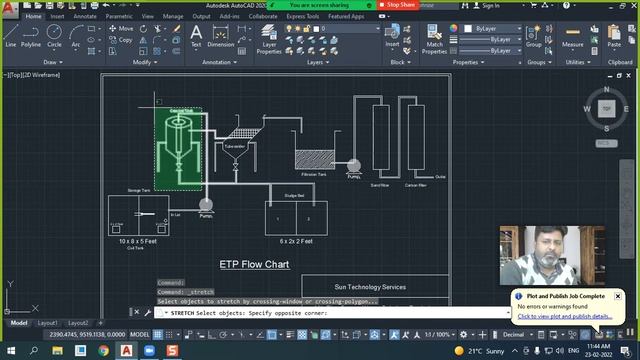Select the Rotate tool
The height and width of the screenshot is (360, 640).
coord(143,29)
